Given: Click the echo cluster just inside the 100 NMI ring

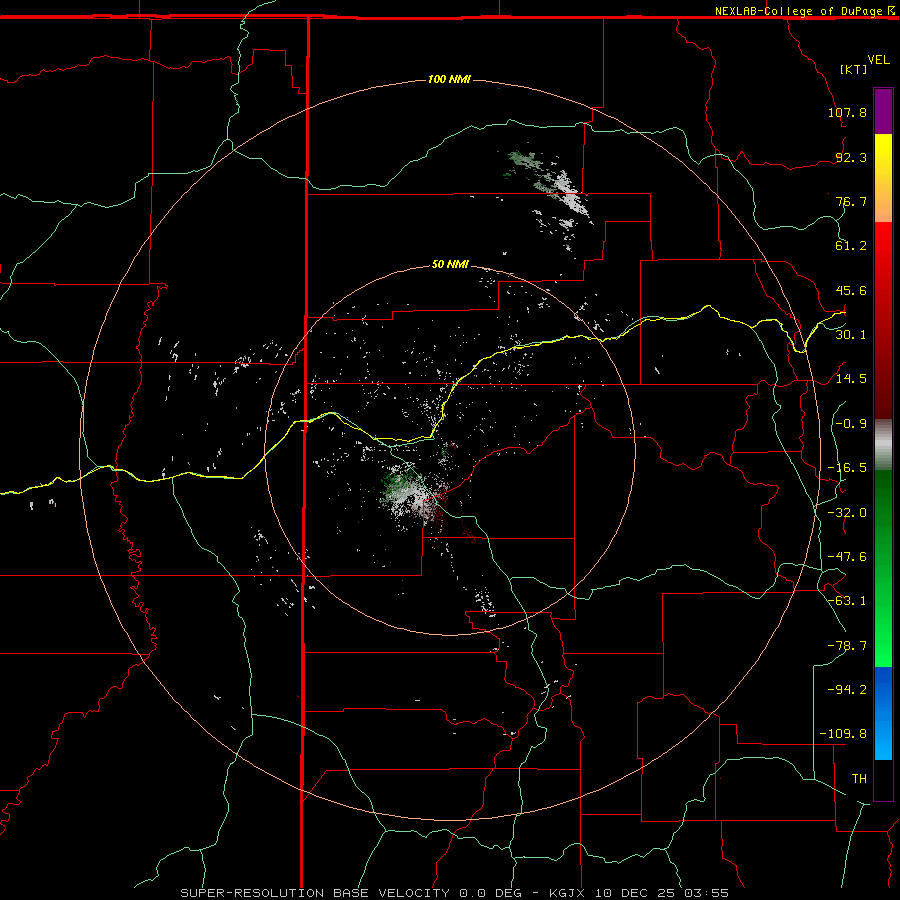Looking at the screenshot, I should pos(548,183).
